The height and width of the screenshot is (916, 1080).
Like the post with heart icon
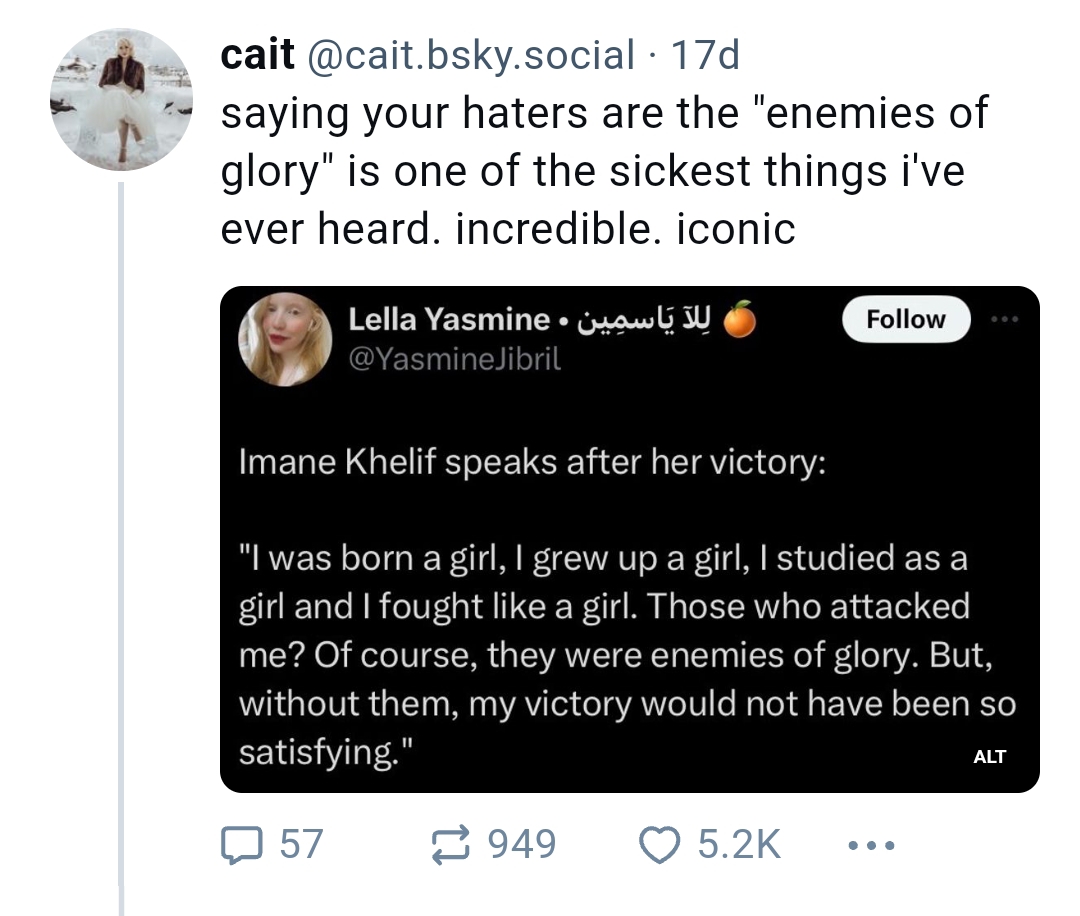pos(659,845)
